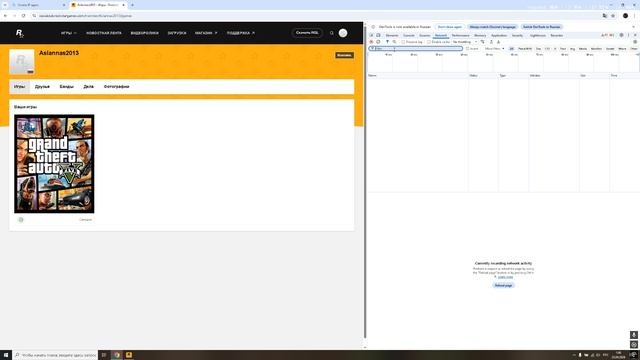Toggle the device toolbar icon in DevTools
This screenshot has height=360, width=640.
[x=378, y=36]
